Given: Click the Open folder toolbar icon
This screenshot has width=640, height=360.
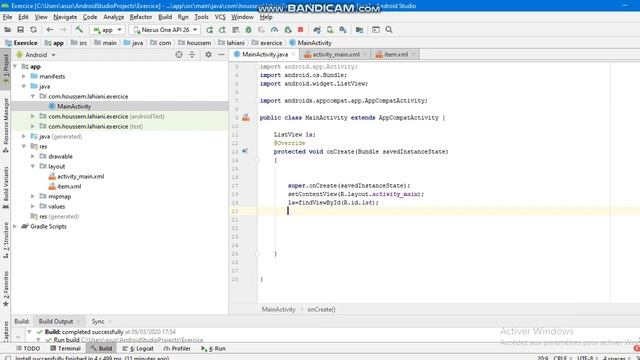Looking at the screenshot, I should pos(7,30).
